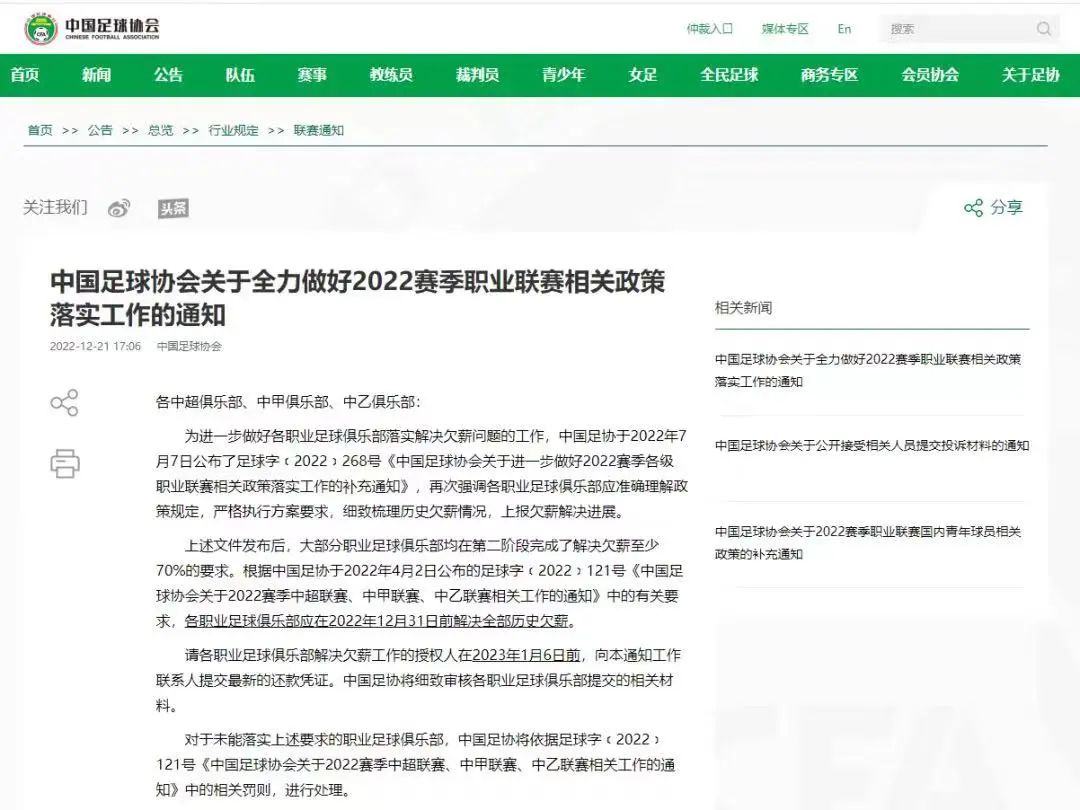Click the 关注我们 label
Screen dimensions: 1080x810
tap(55, 207)
